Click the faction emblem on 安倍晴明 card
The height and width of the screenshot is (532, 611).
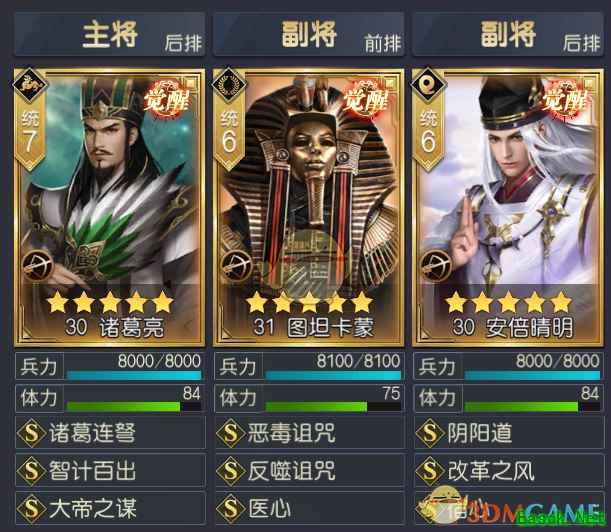(428, 85)
